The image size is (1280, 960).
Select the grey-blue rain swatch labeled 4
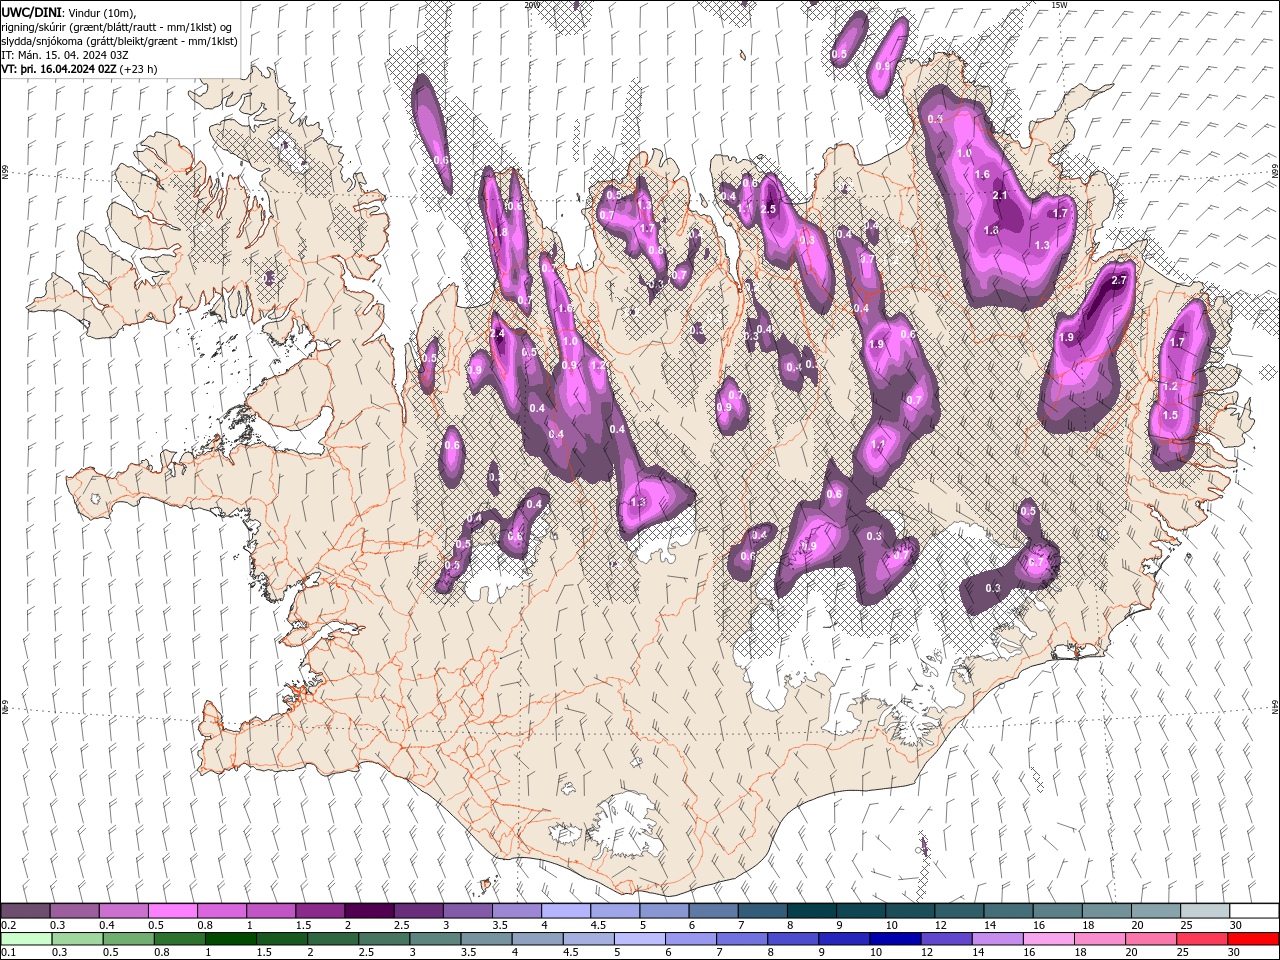pyautogui.click(x=537, y=939)
